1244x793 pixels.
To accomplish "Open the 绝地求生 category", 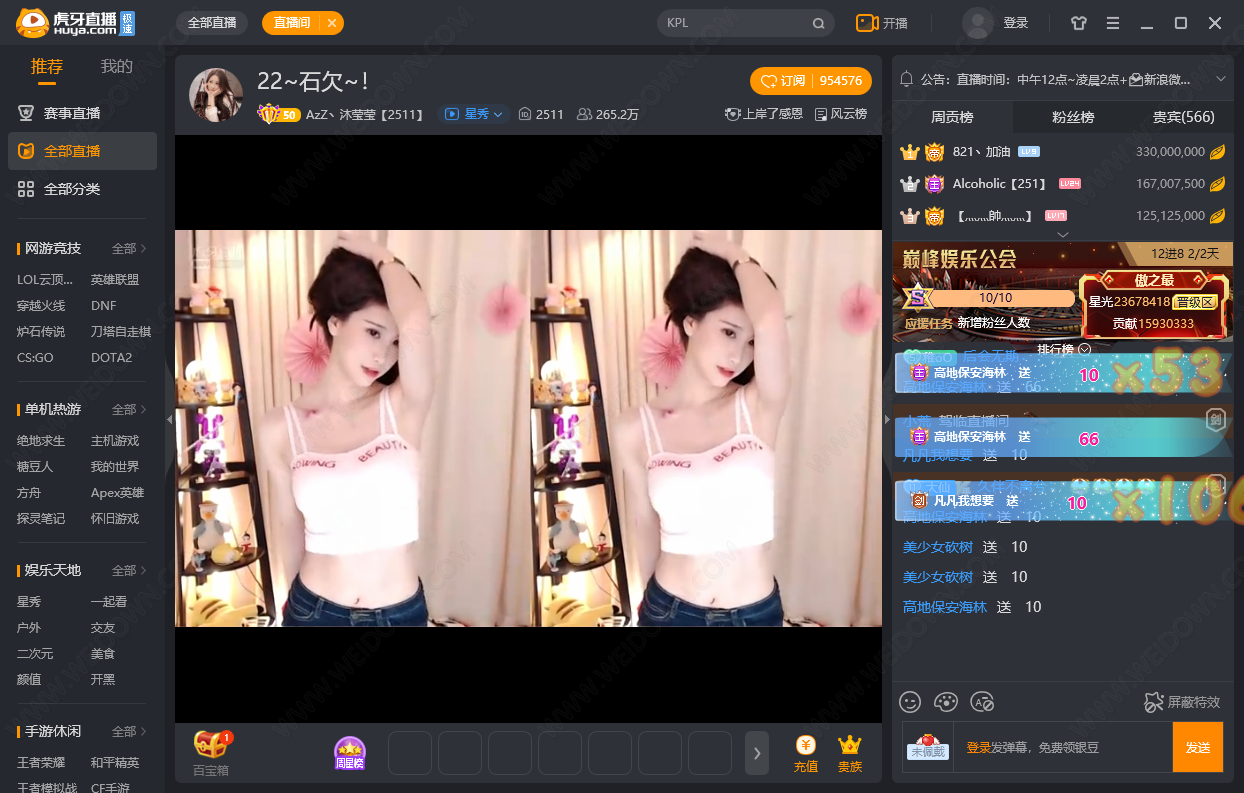I will pos(41,441).
